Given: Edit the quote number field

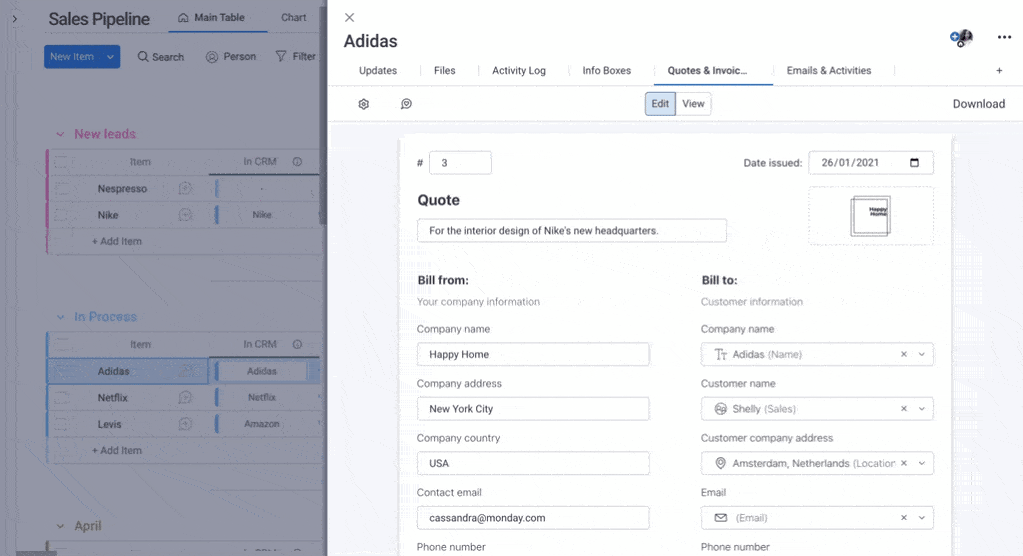Looking at the screenshot, I should (460, 163).
